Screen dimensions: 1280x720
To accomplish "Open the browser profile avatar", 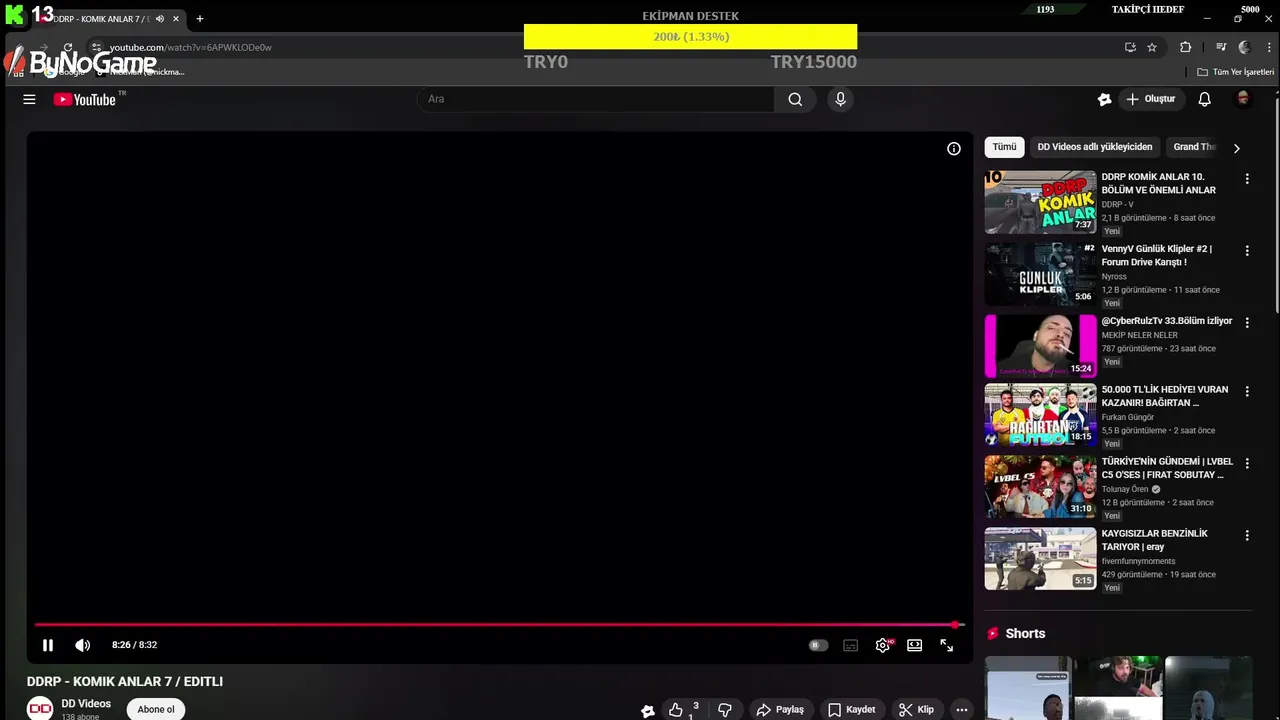I will click(1244, 47).
